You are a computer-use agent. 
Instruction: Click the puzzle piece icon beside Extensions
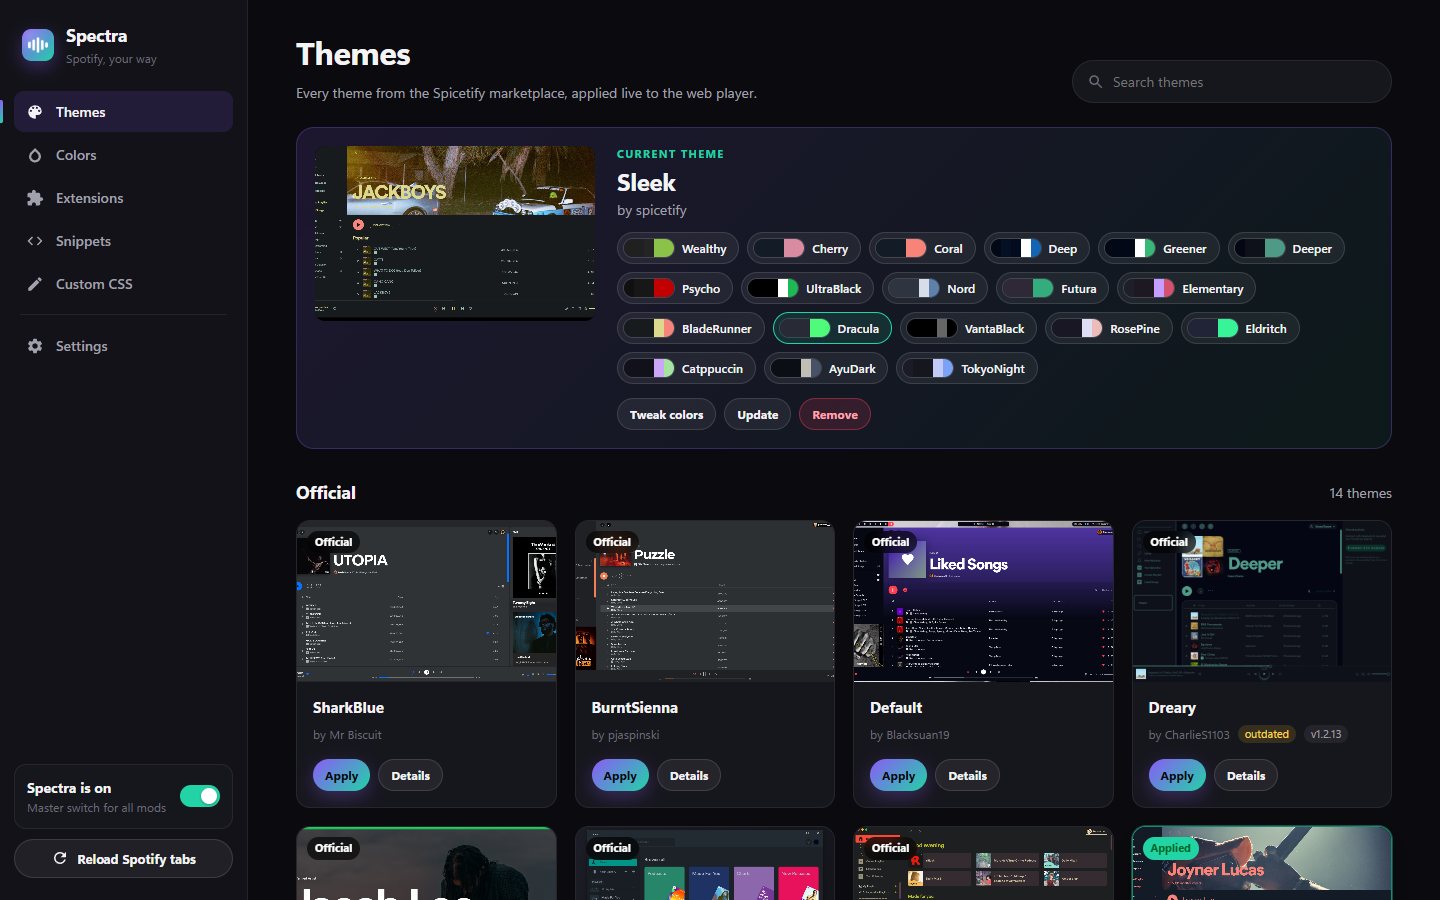tap(35, 198)
